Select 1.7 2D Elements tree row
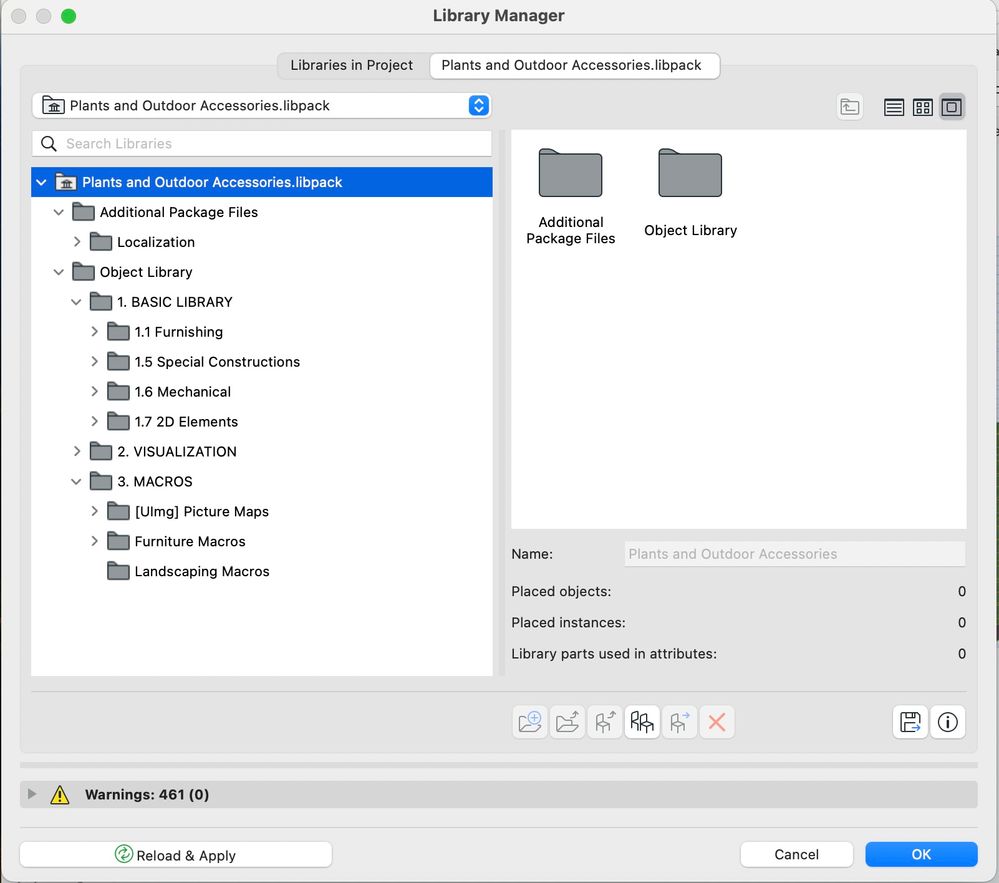The image size is (999, 883). (x=262, y=422)
